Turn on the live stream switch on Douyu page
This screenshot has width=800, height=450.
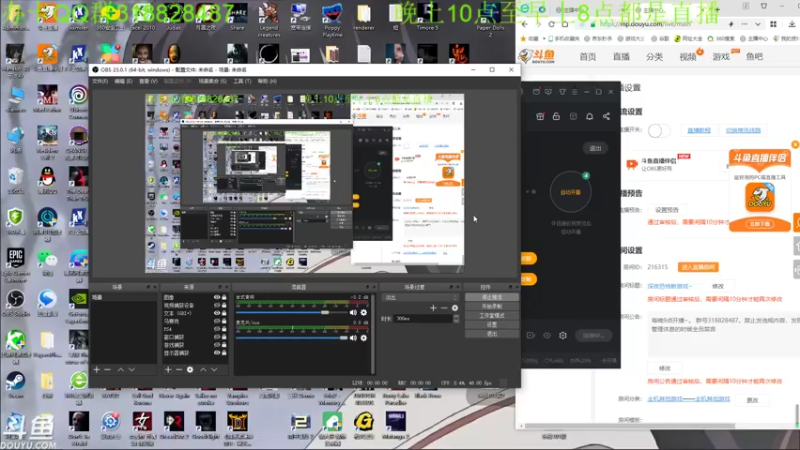tap(659, 131)
